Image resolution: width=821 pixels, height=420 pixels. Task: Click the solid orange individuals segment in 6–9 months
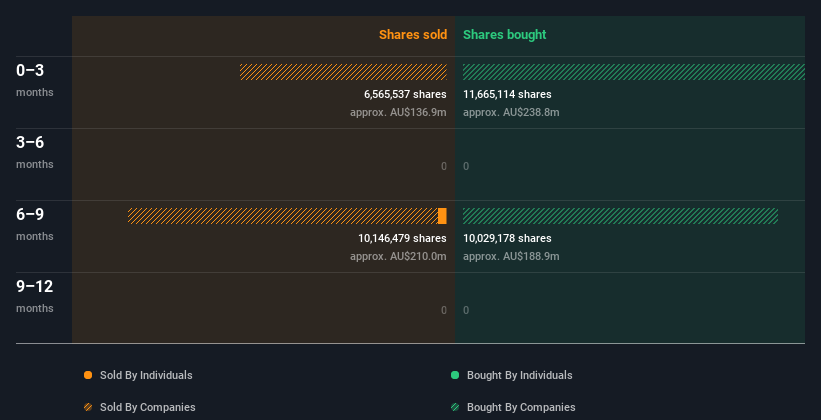(442, 216)
